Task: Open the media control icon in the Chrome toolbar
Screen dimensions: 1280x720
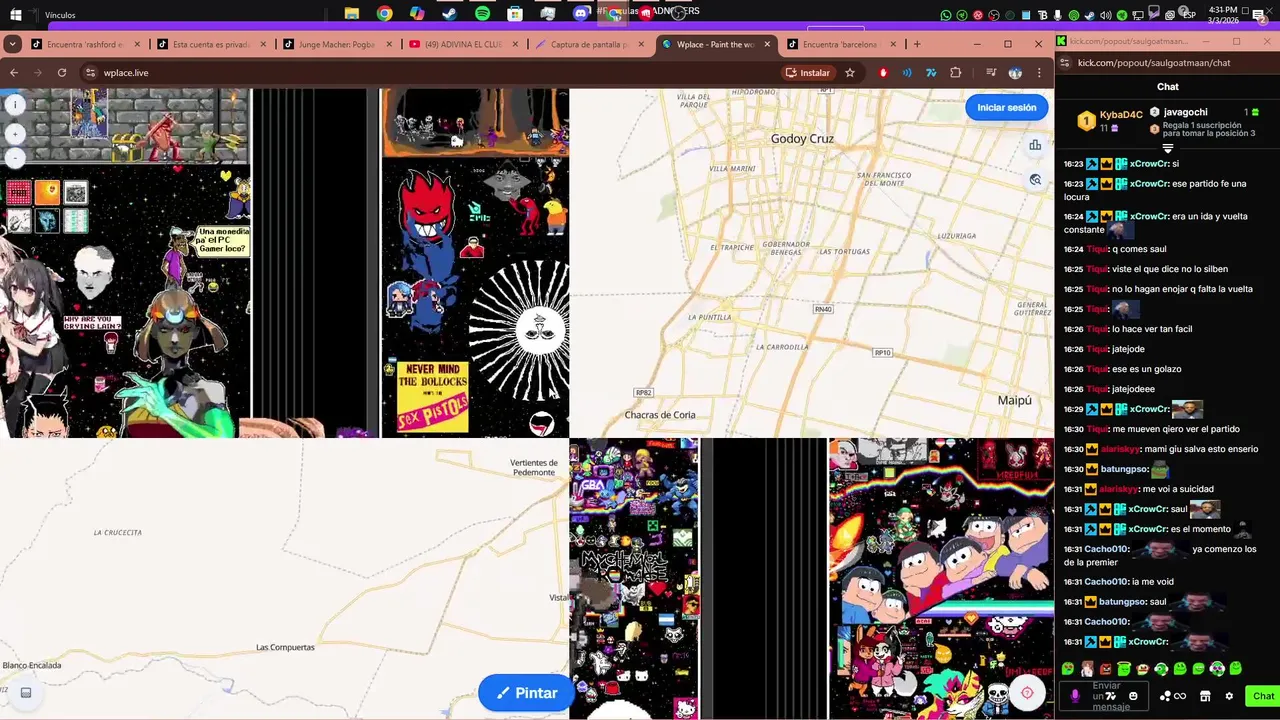Action: [990, 73]
